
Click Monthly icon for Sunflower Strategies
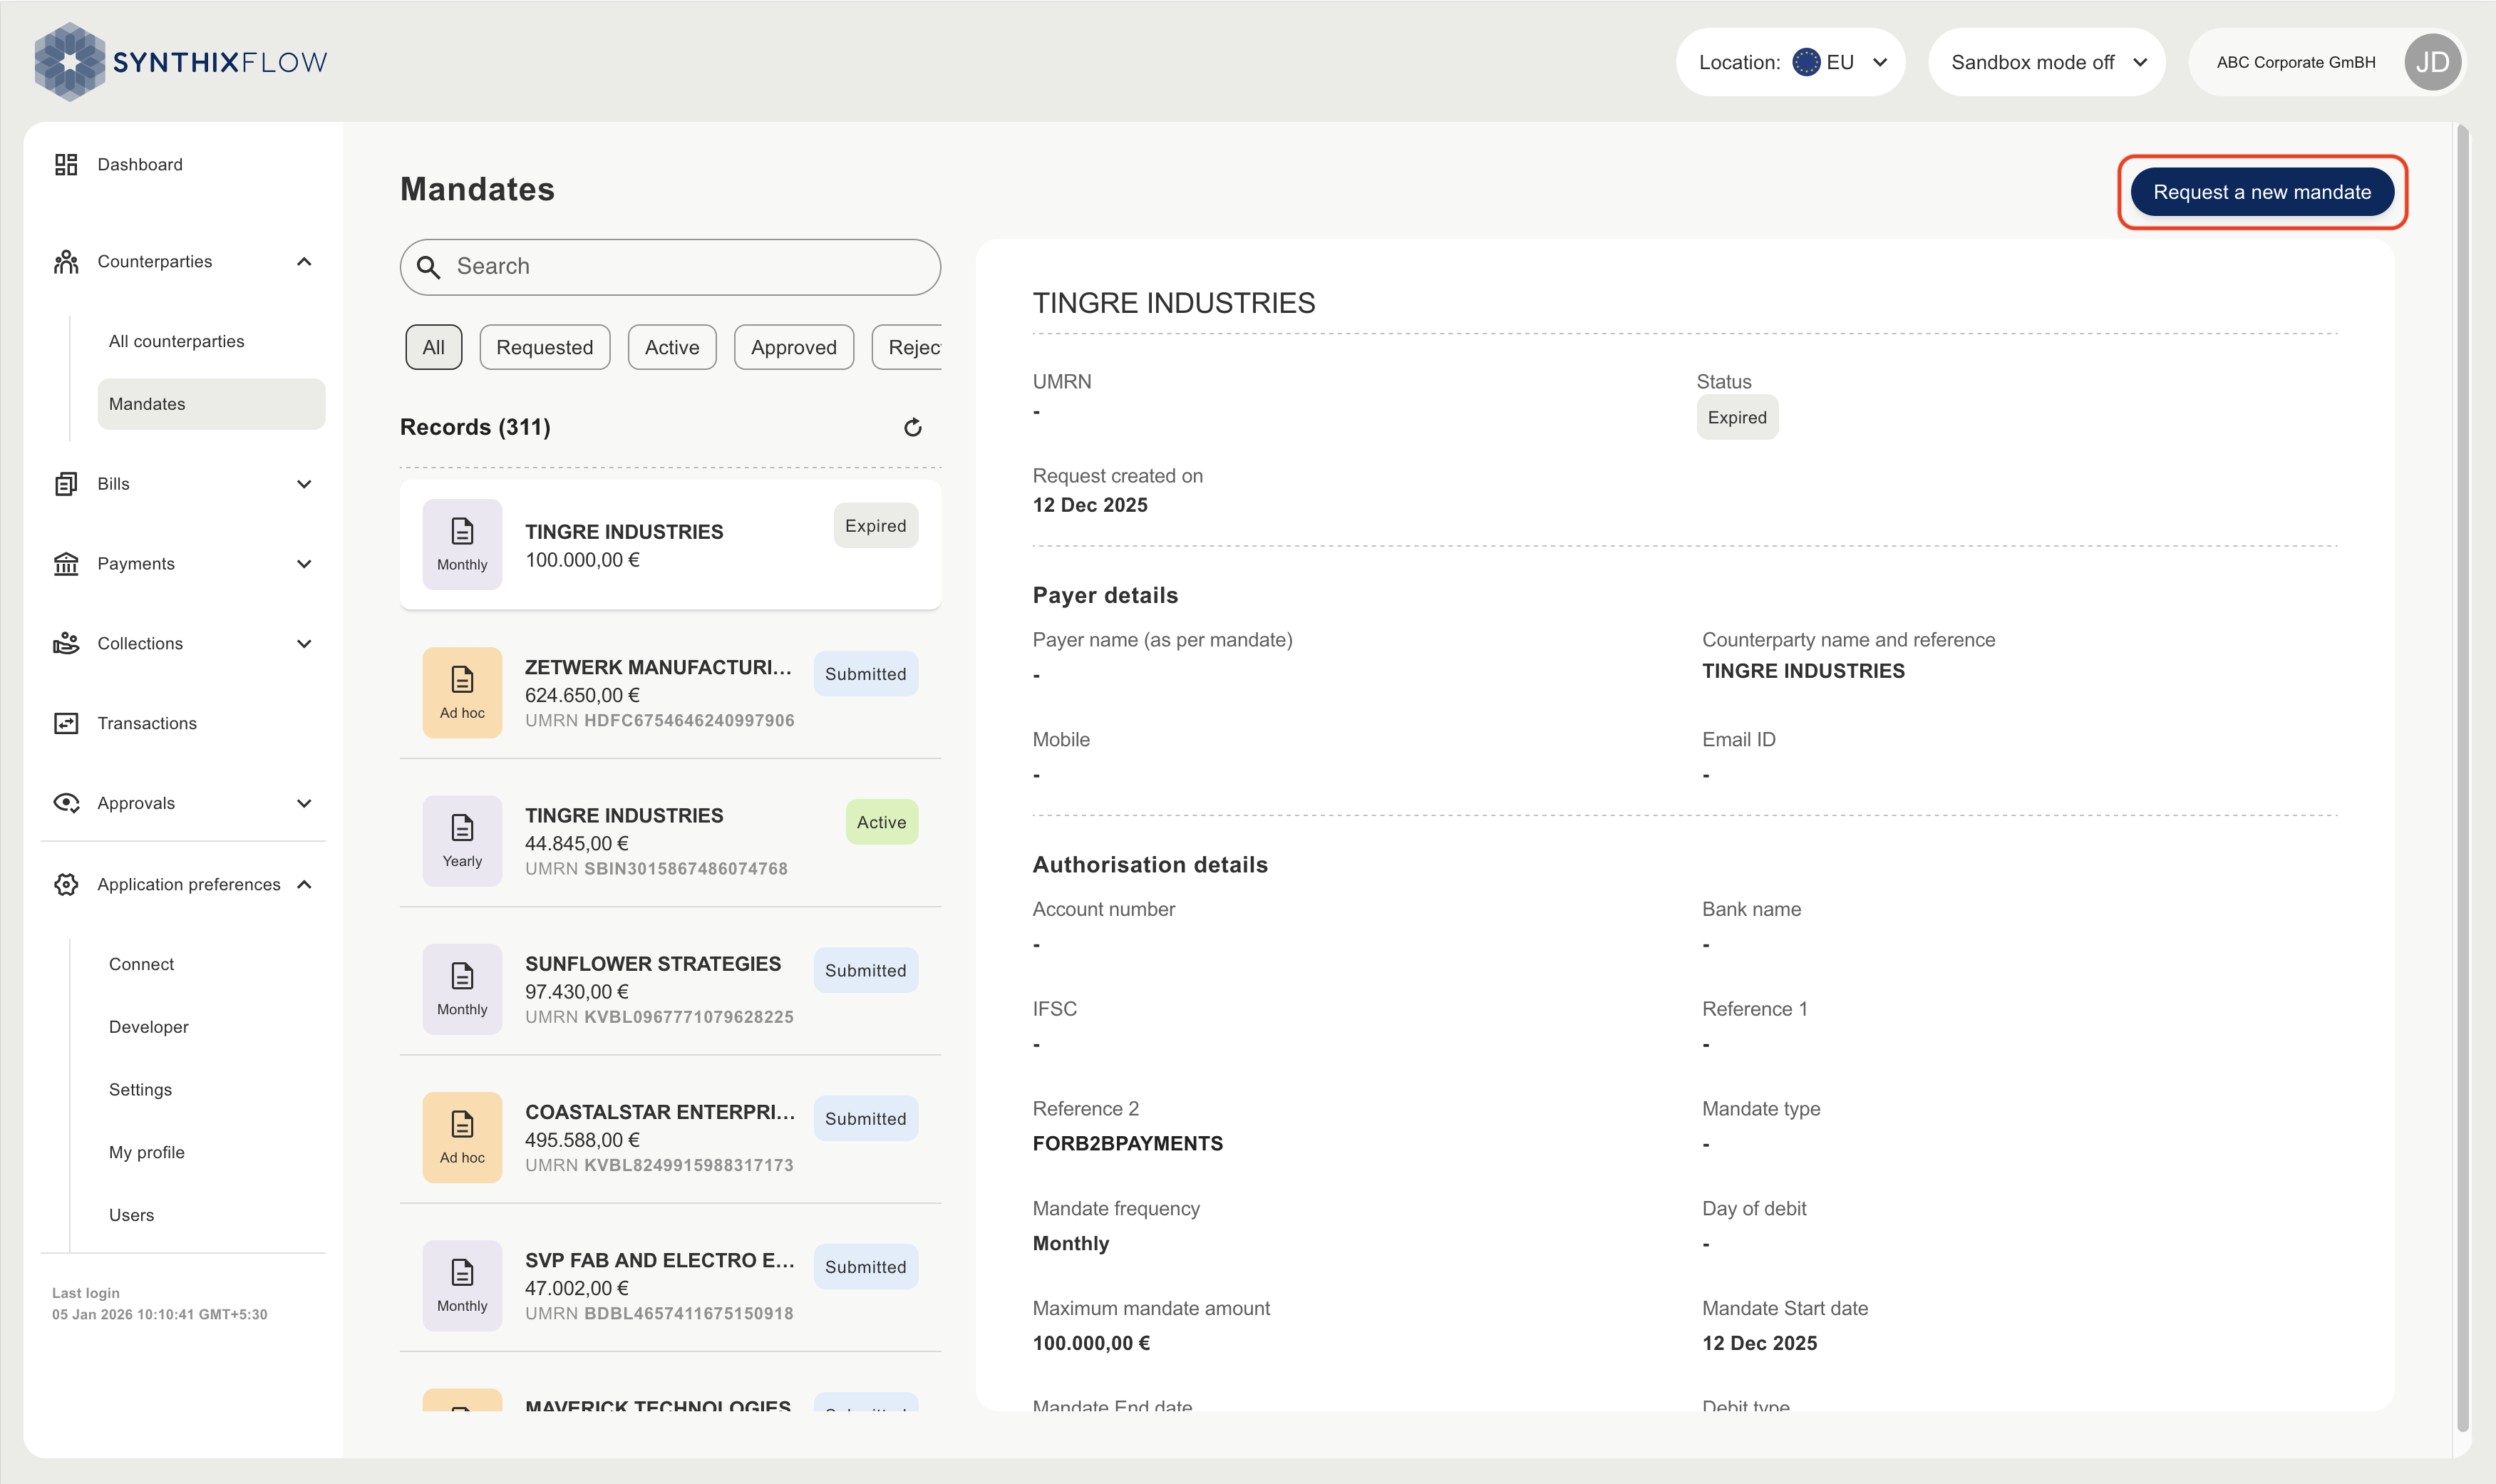(x=462, y=989)
